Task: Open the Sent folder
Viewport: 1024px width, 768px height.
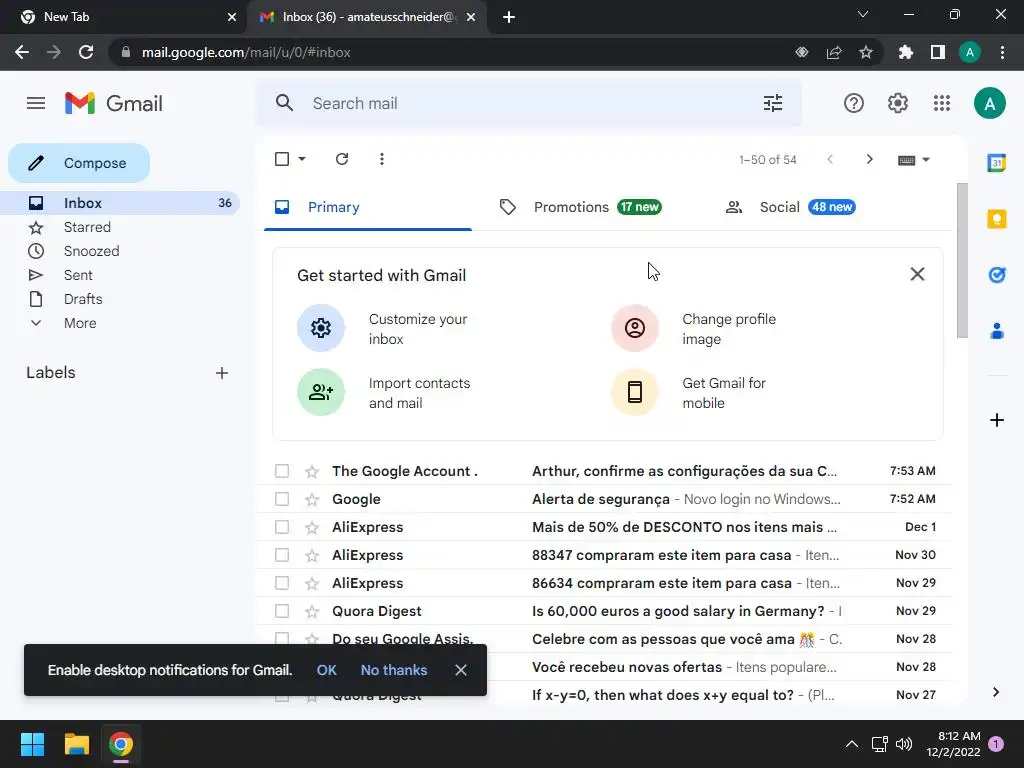Action: click(x=120, y=276)
